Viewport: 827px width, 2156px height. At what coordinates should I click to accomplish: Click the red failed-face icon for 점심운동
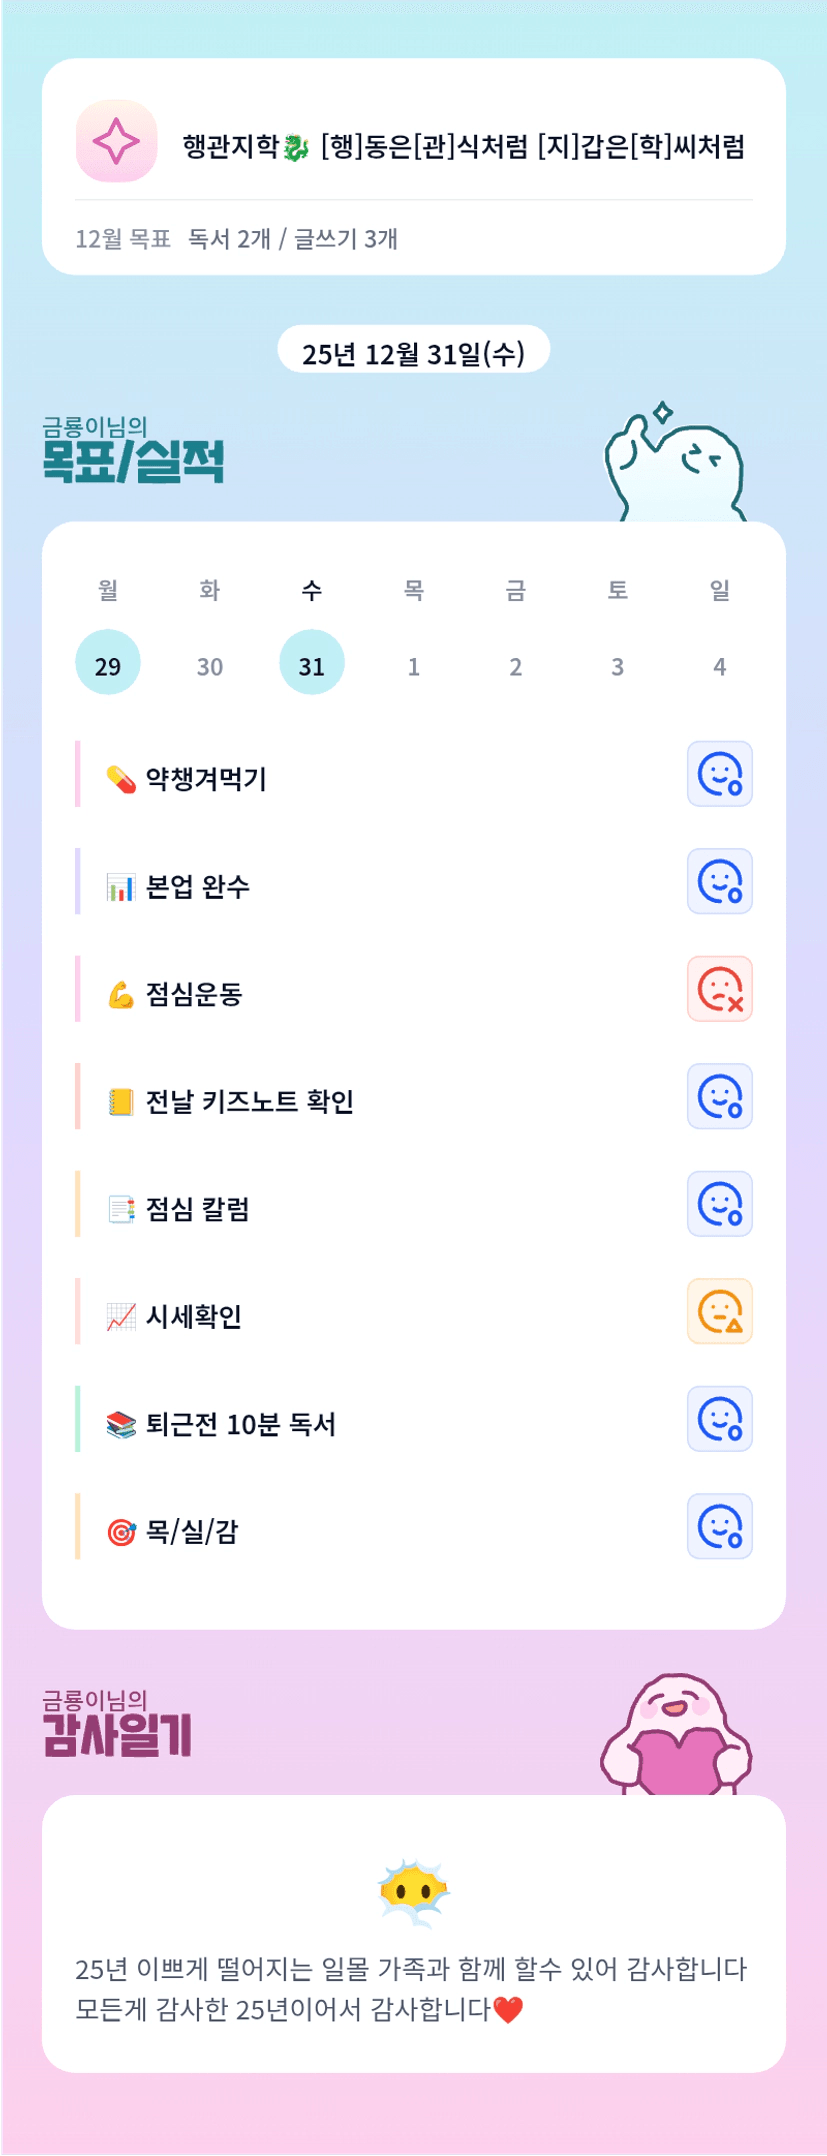click(719, 989)
